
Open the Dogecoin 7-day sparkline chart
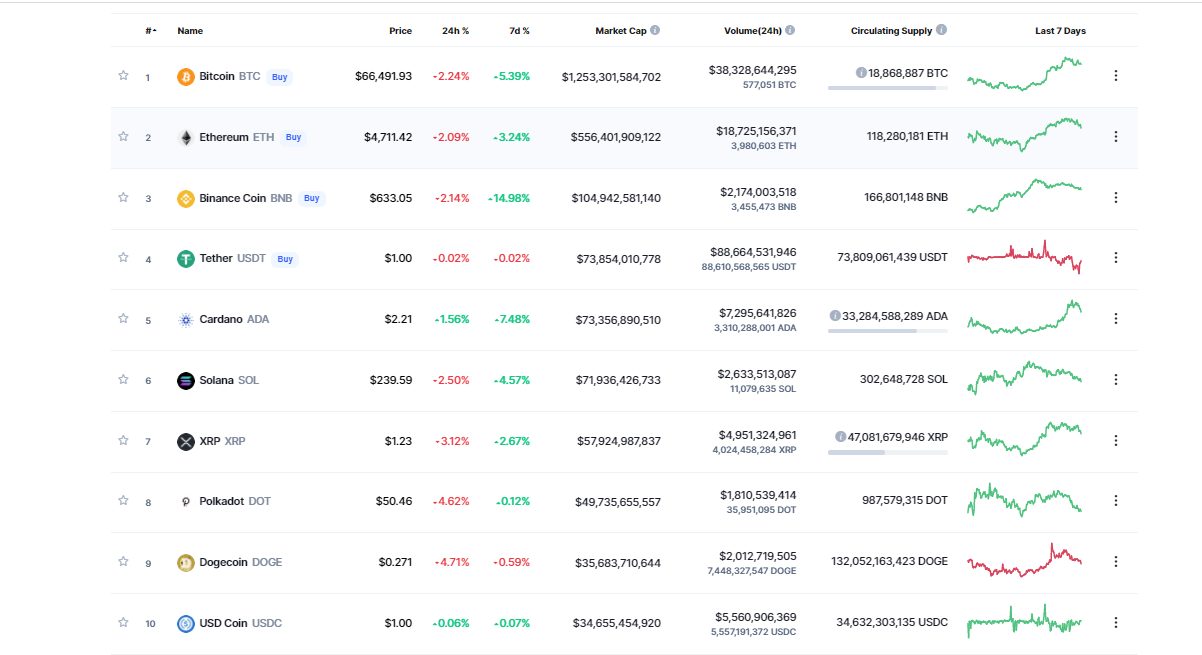point(1025,561)
